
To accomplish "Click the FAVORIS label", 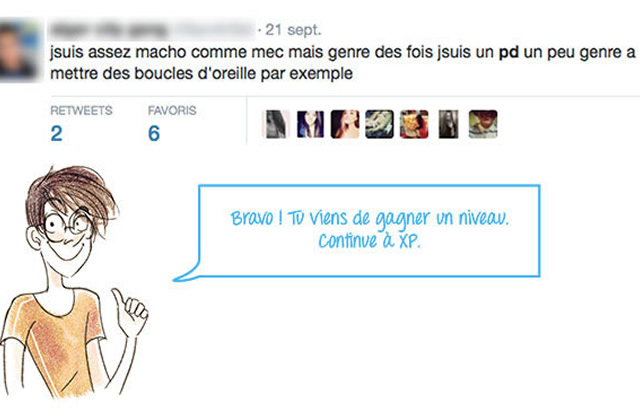I will (x=172, y=111).
